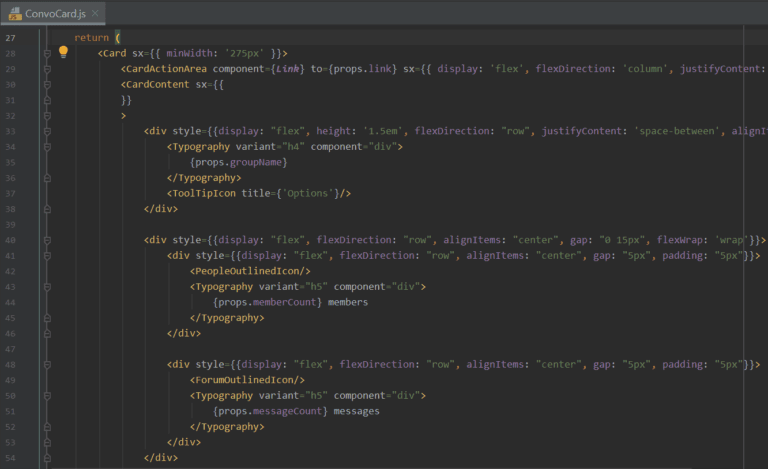Toggle fold end marker on line 54

point(48,458)
